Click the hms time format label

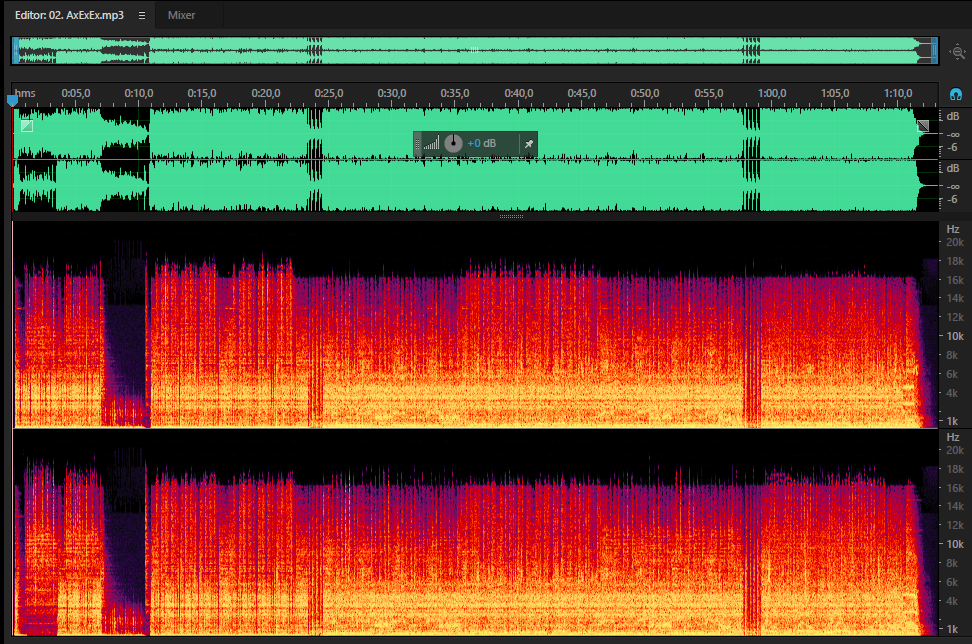point(25,93)
